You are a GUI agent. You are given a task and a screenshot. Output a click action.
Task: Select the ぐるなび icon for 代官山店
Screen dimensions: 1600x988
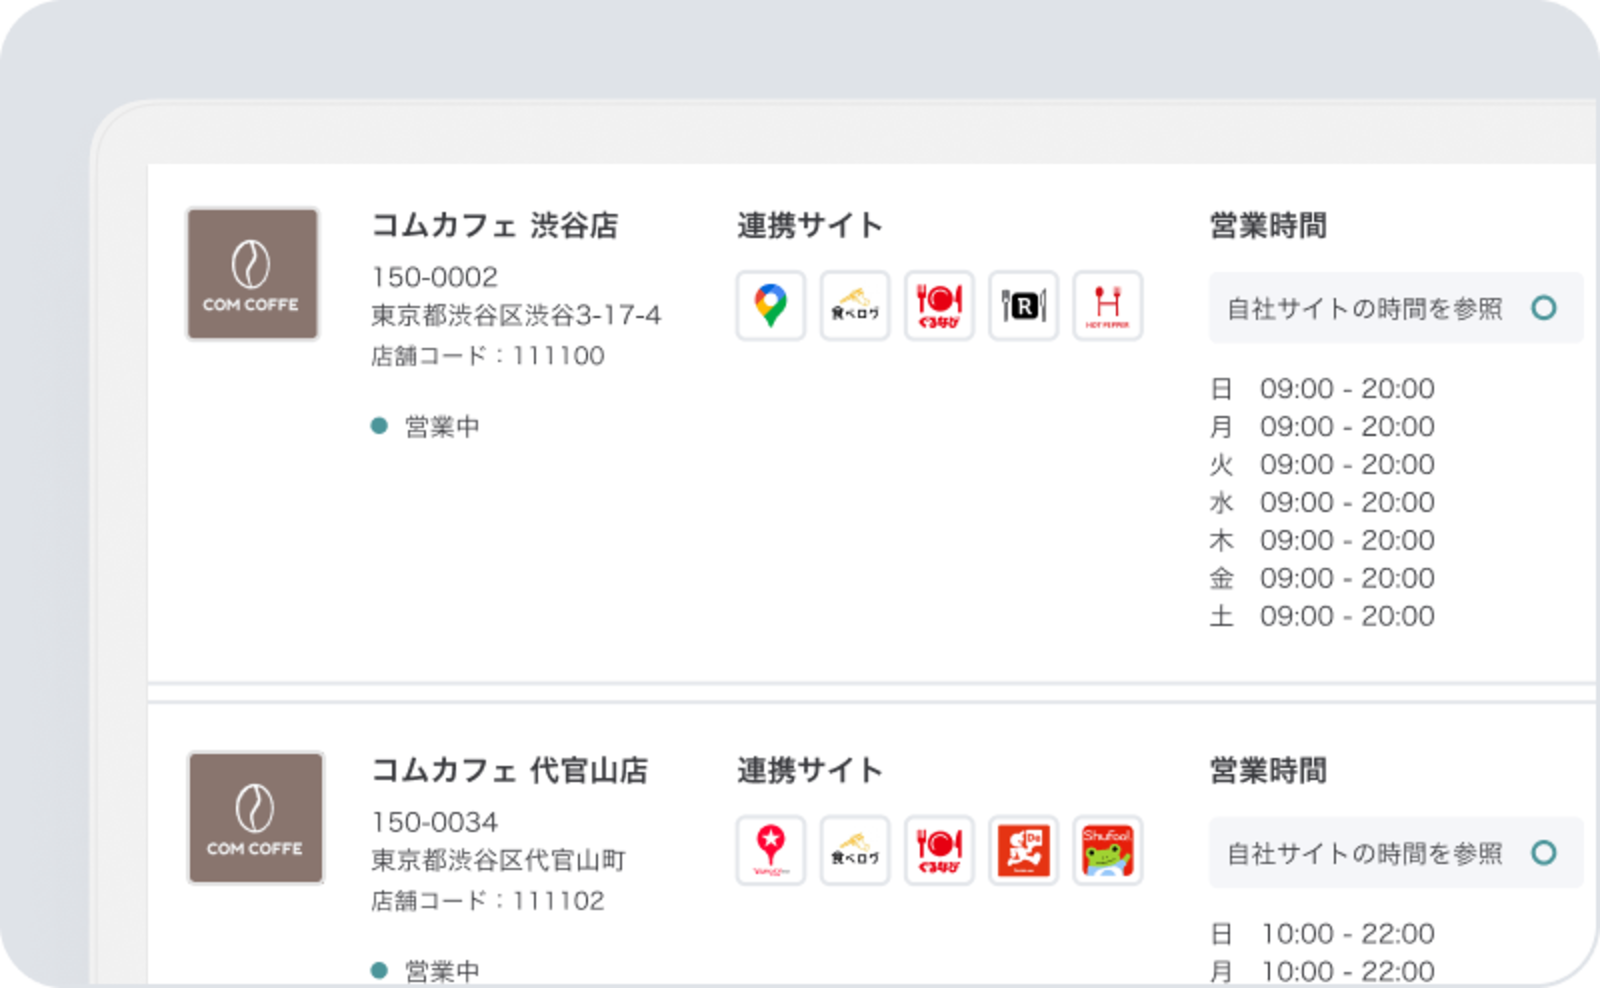pos(939,850)
